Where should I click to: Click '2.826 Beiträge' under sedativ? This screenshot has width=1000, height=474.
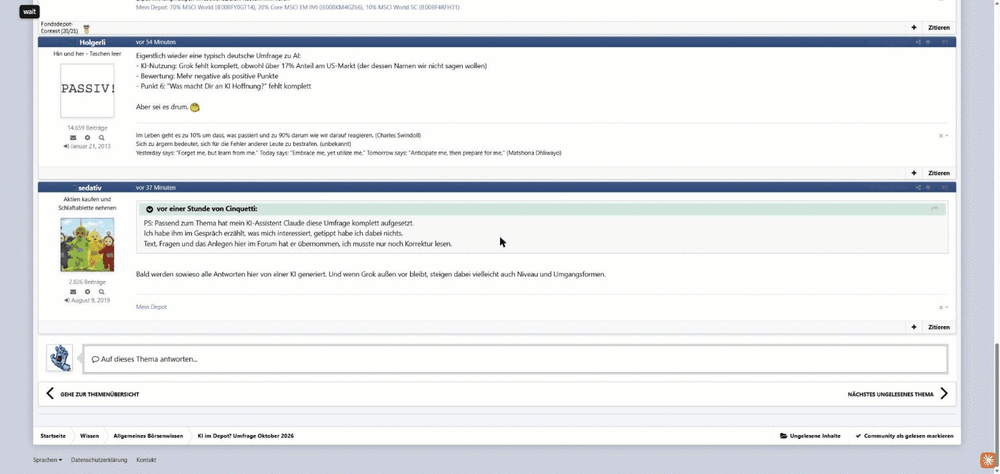click(x=87, y=281)
